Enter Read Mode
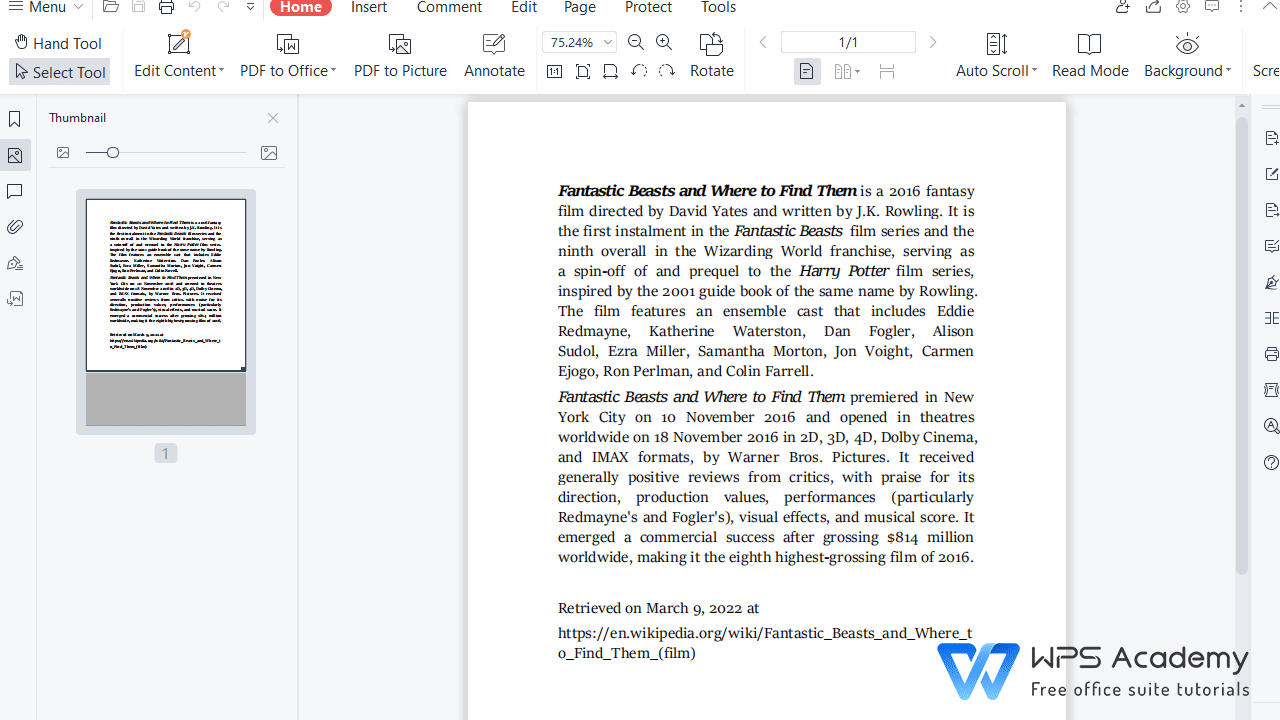The image size is (1280, 720). pyautogui.click(x=1090, y=56)
